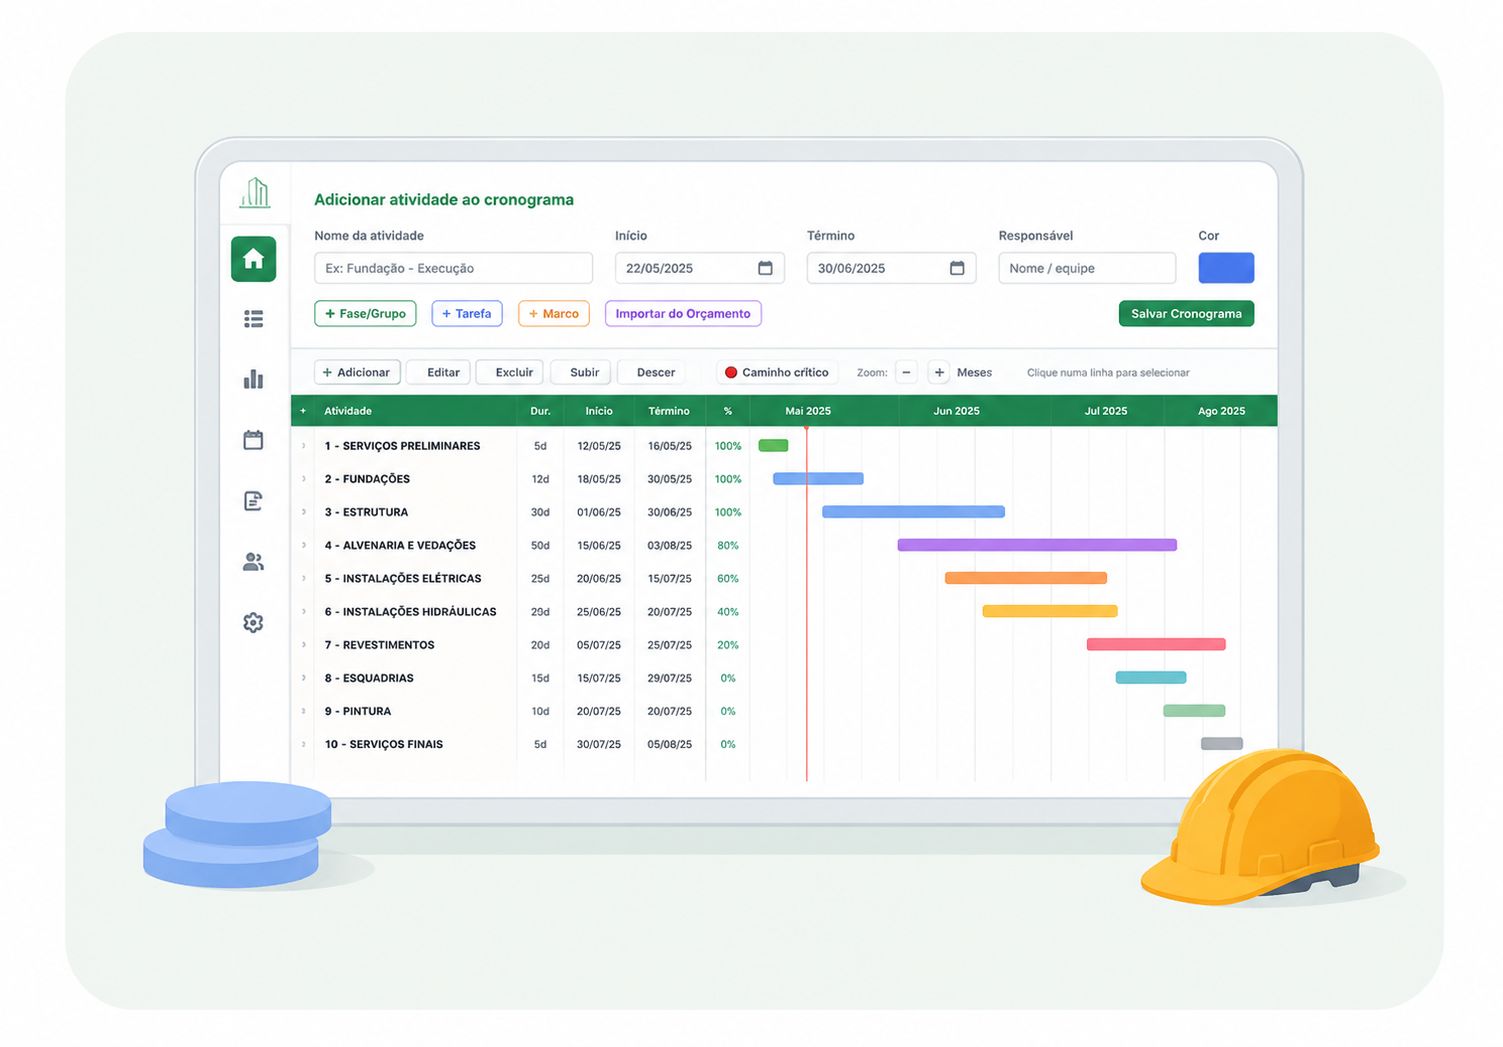The width and height of the screenshot is (1503, 1047).
Task: Click plus icon in table header
Action: [x=303, y=411]
